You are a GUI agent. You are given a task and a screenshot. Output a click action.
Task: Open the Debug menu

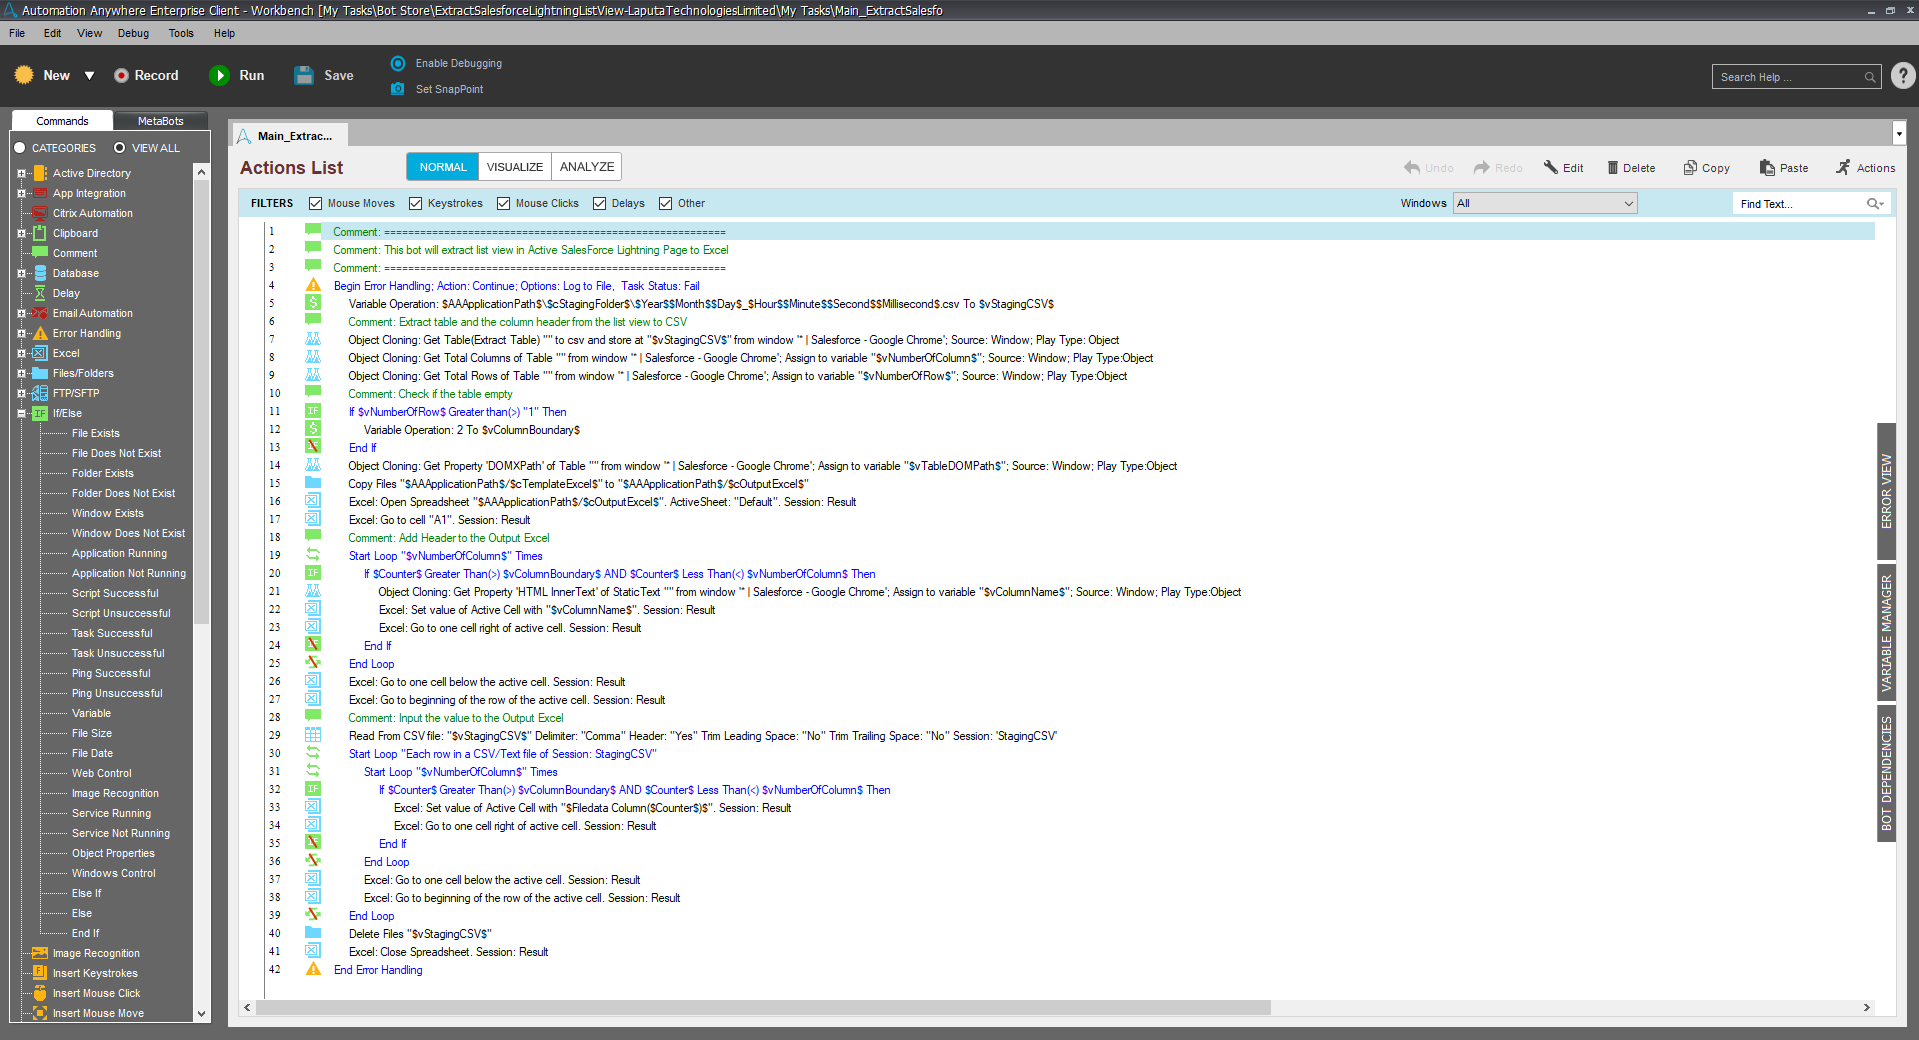(x=133, y=33)
